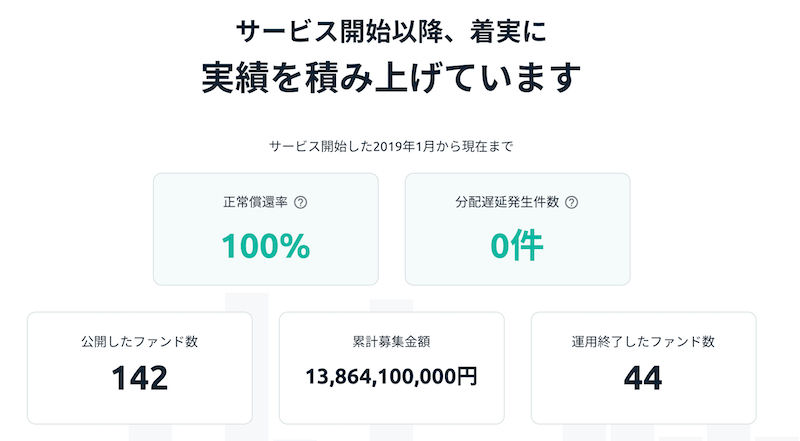800x441 pixels.
Task: Open the 運用終了したファンド数 card
Action: pos(643,368)
